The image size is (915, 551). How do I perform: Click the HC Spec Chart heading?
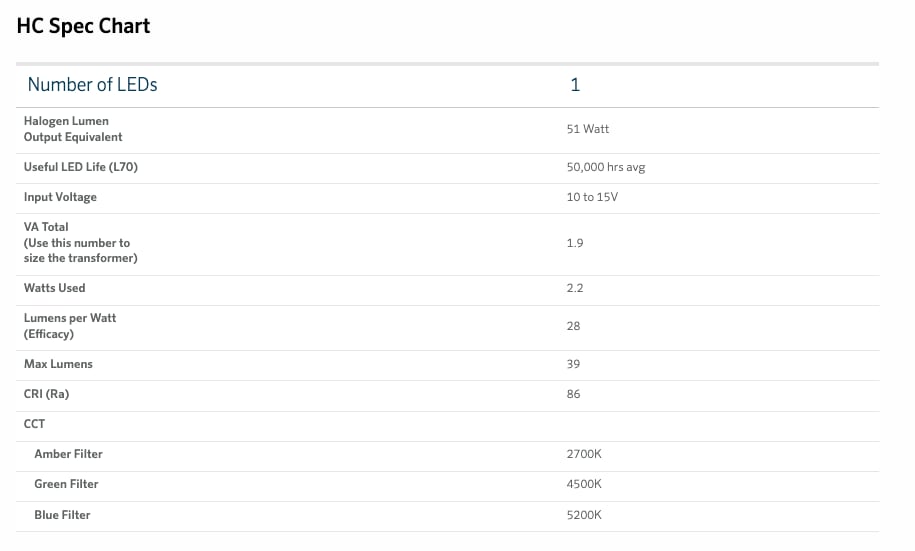tap(83, 26)
